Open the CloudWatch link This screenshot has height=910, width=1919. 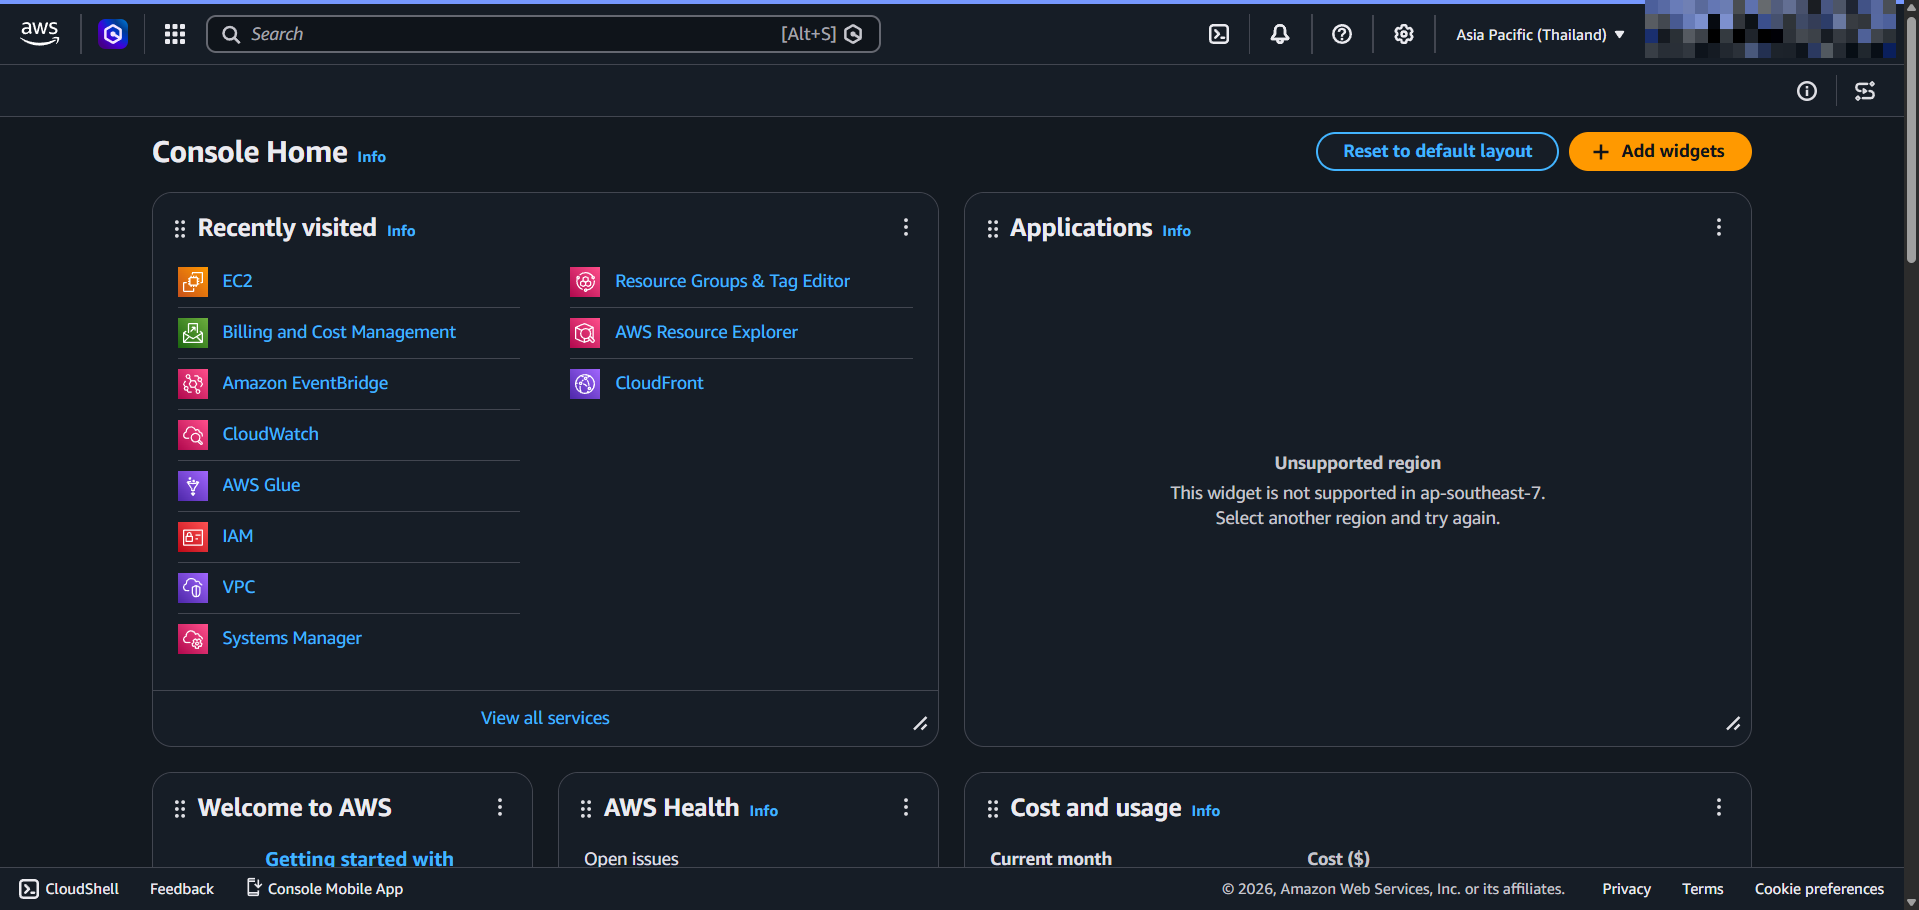coord(270,434)
